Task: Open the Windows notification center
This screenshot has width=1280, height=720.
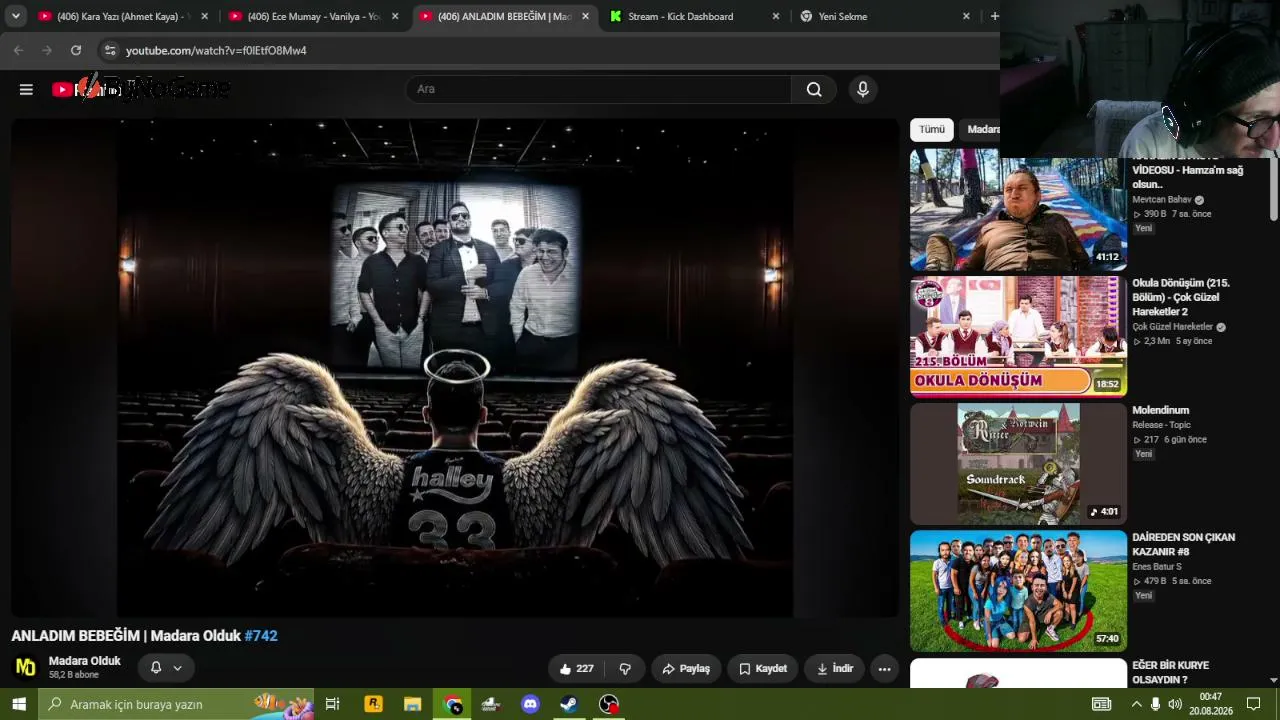Action: pyautogui.click(x=1253, y=704)
